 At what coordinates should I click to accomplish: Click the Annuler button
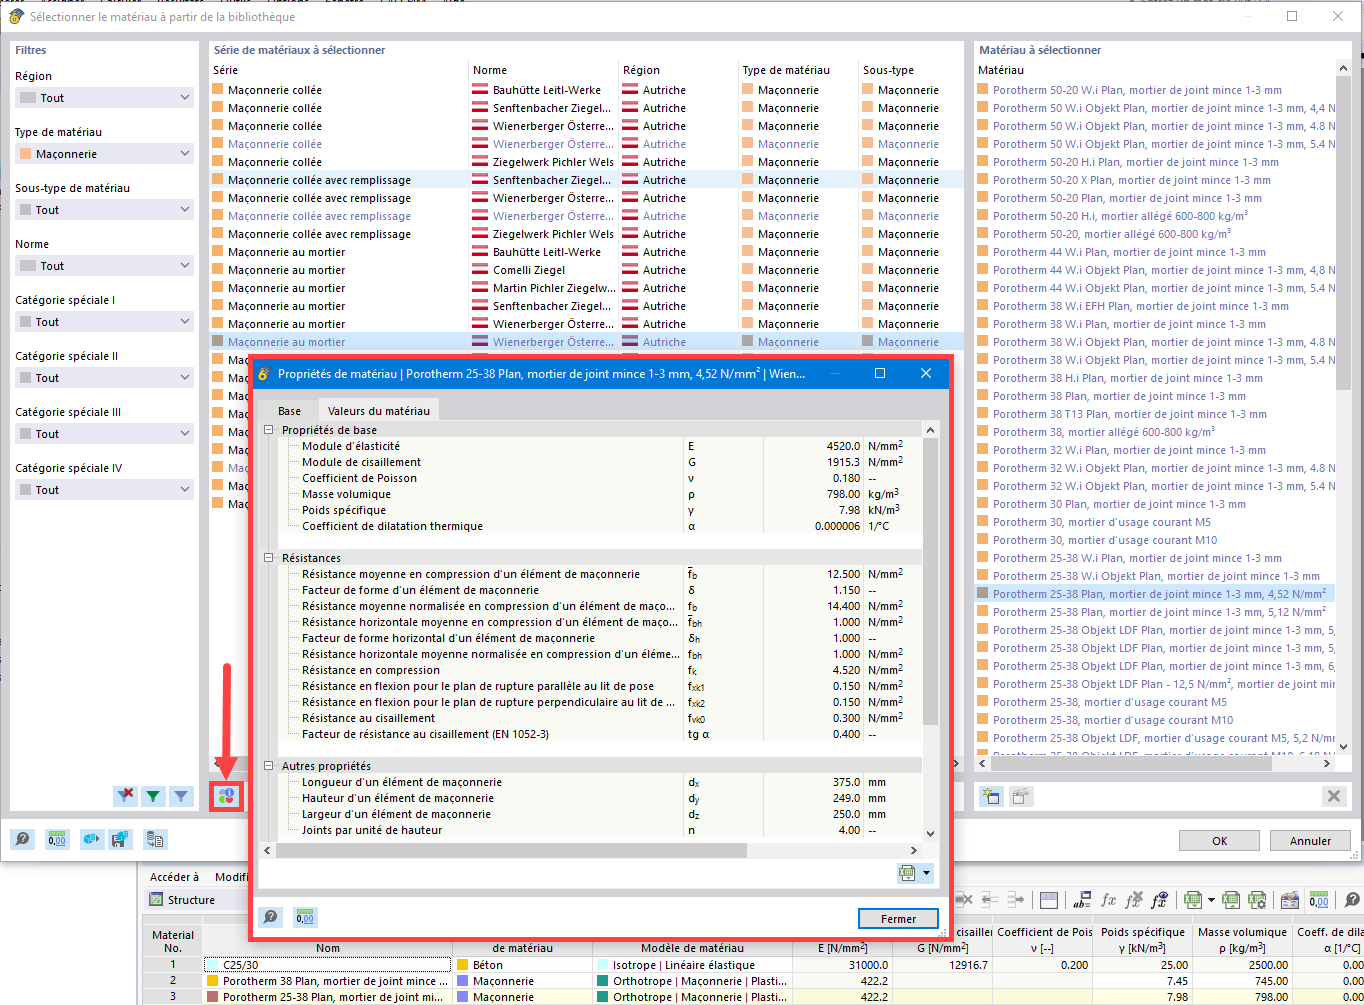tap(1310, 841)
